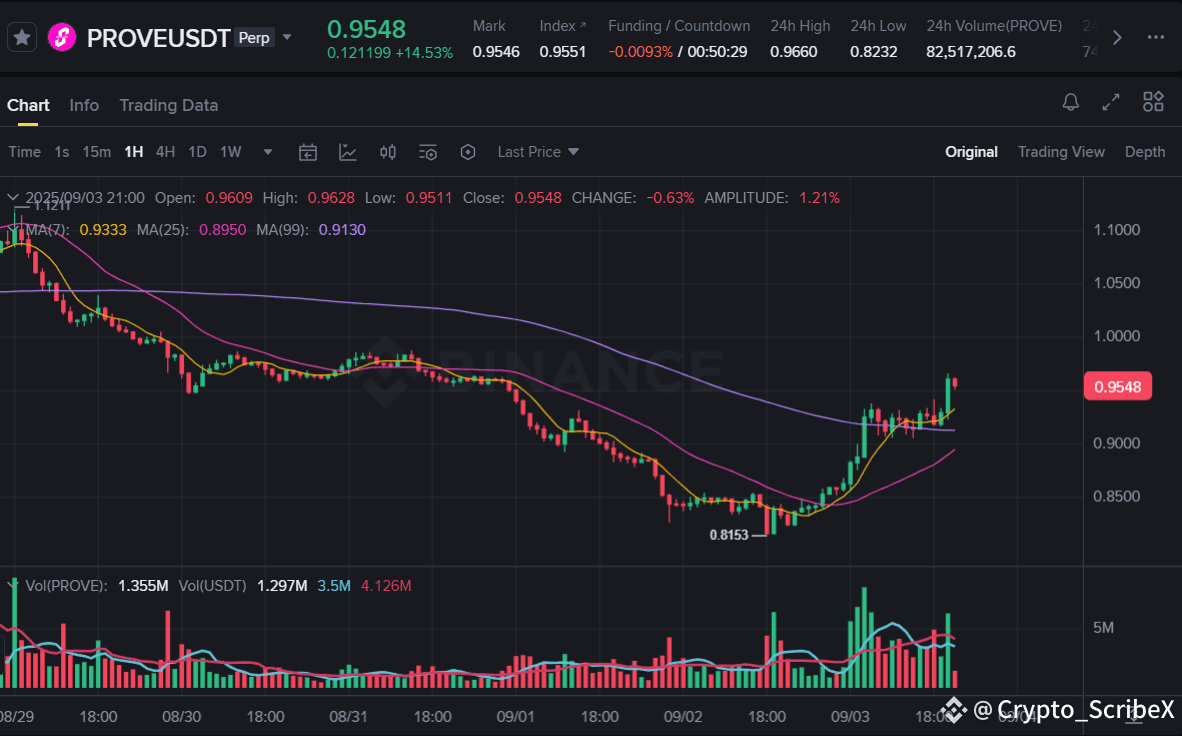Open the price alert bell icon
The image size is (1182, 736).
click(1070, 102)
